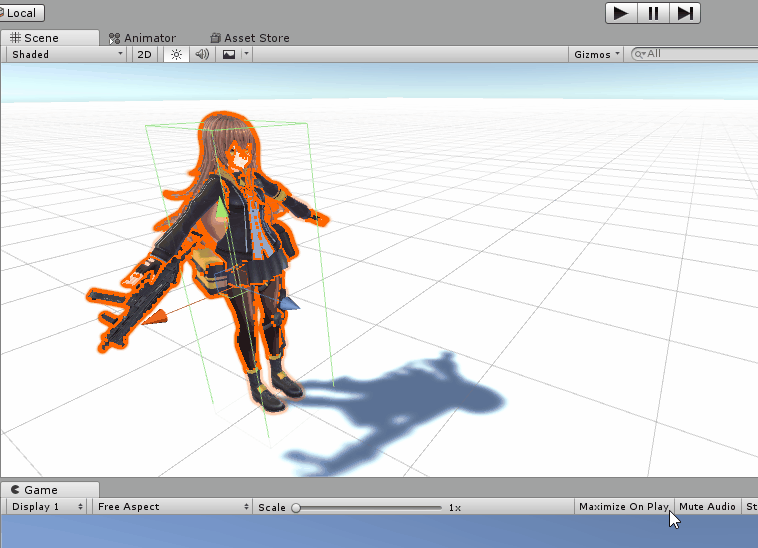The height and width of the screenshot is (548, 758).
Task: Toggle Maximize On Play
Action: coord(623,507)
